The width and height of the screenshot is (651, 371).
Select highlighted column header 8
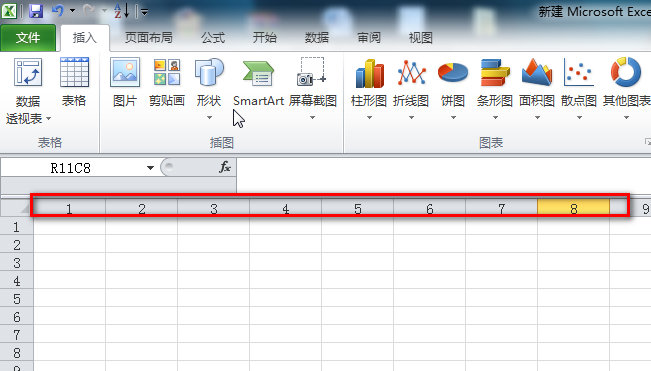[574, 207]
